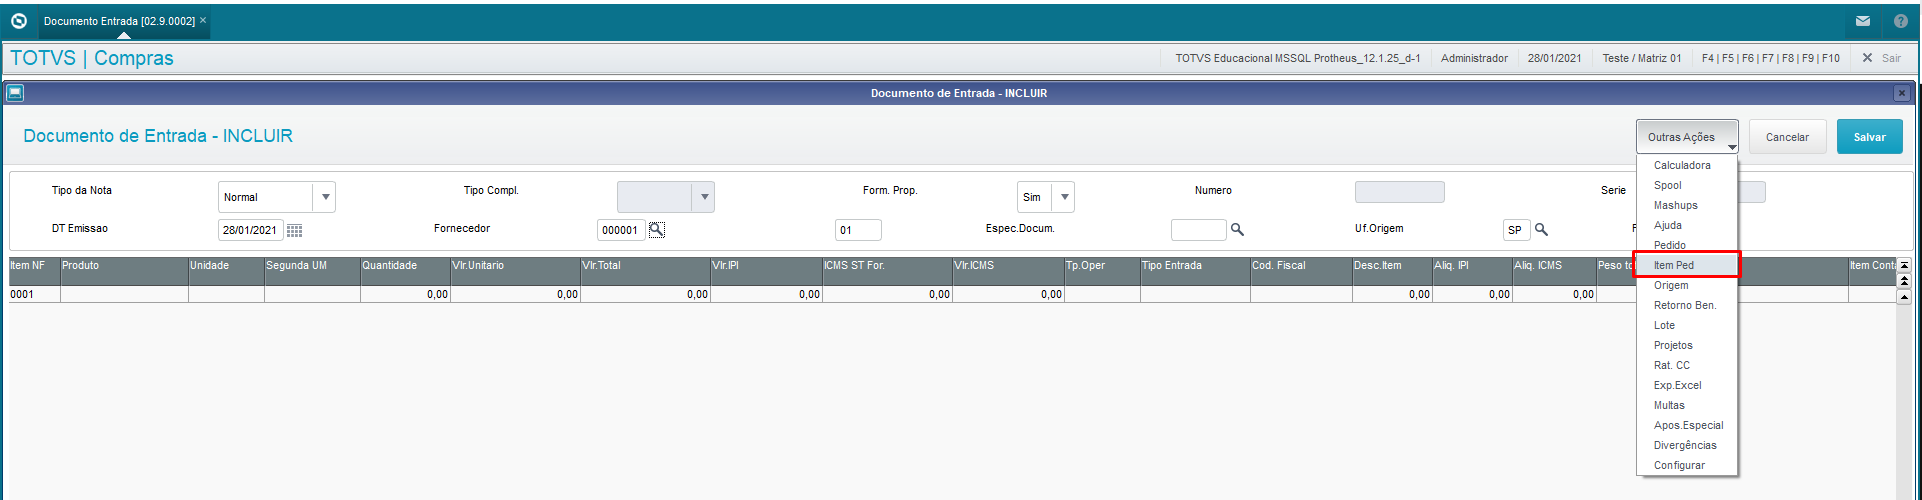The width and height of the screenshot is (1922, 500).
Task: Open the mail envelope icon
Action: click(1863, 21)
